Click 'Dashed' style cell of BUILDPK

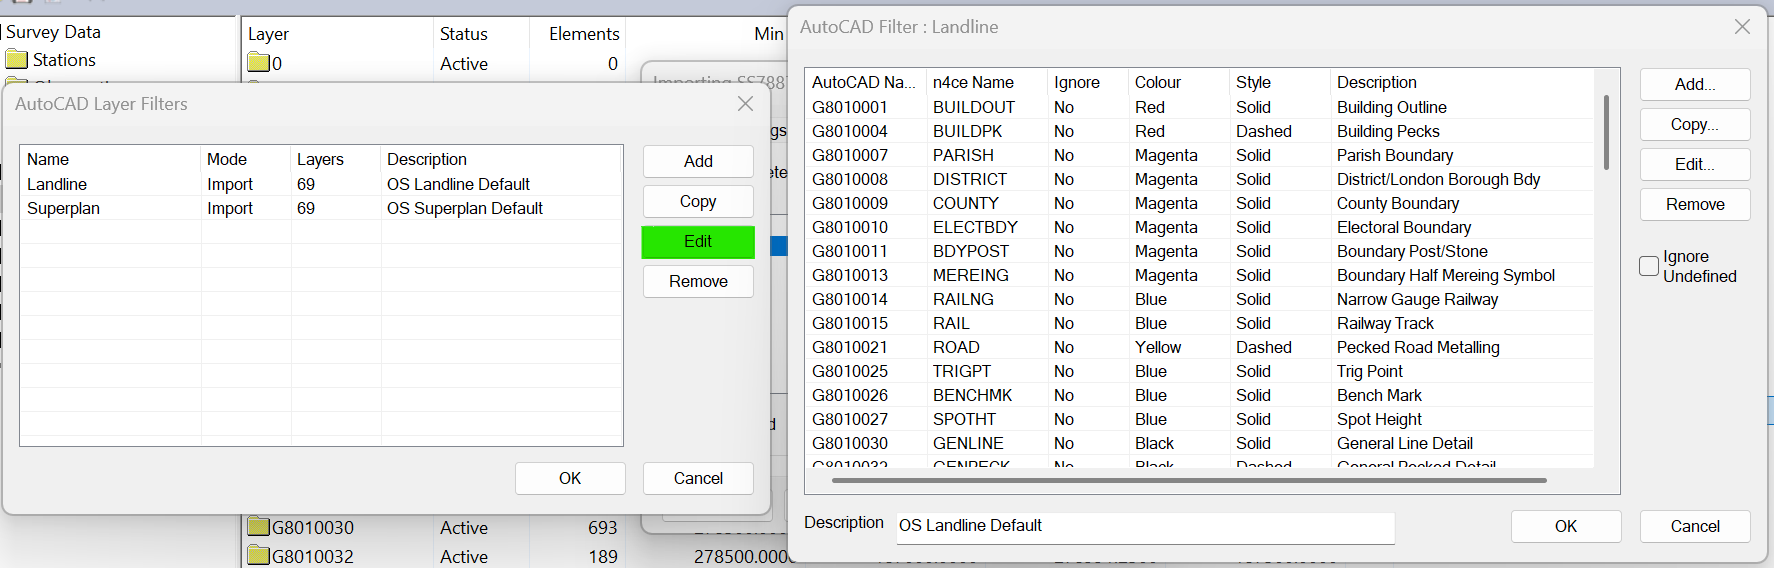1264,131
